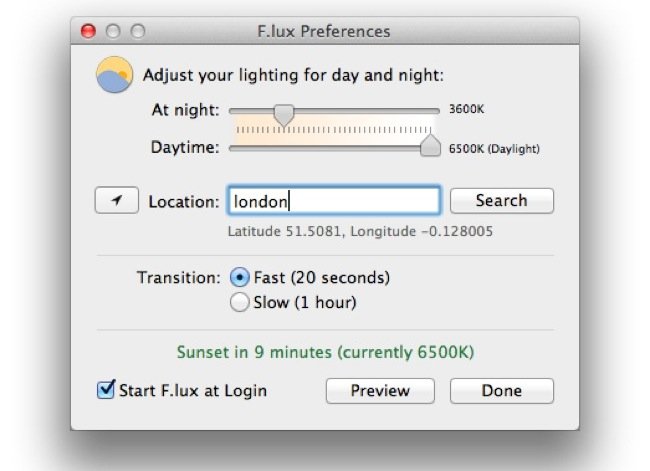This screenshot has height=471, width=650.
Task: Click the Preview button
Action: [380, 391]
